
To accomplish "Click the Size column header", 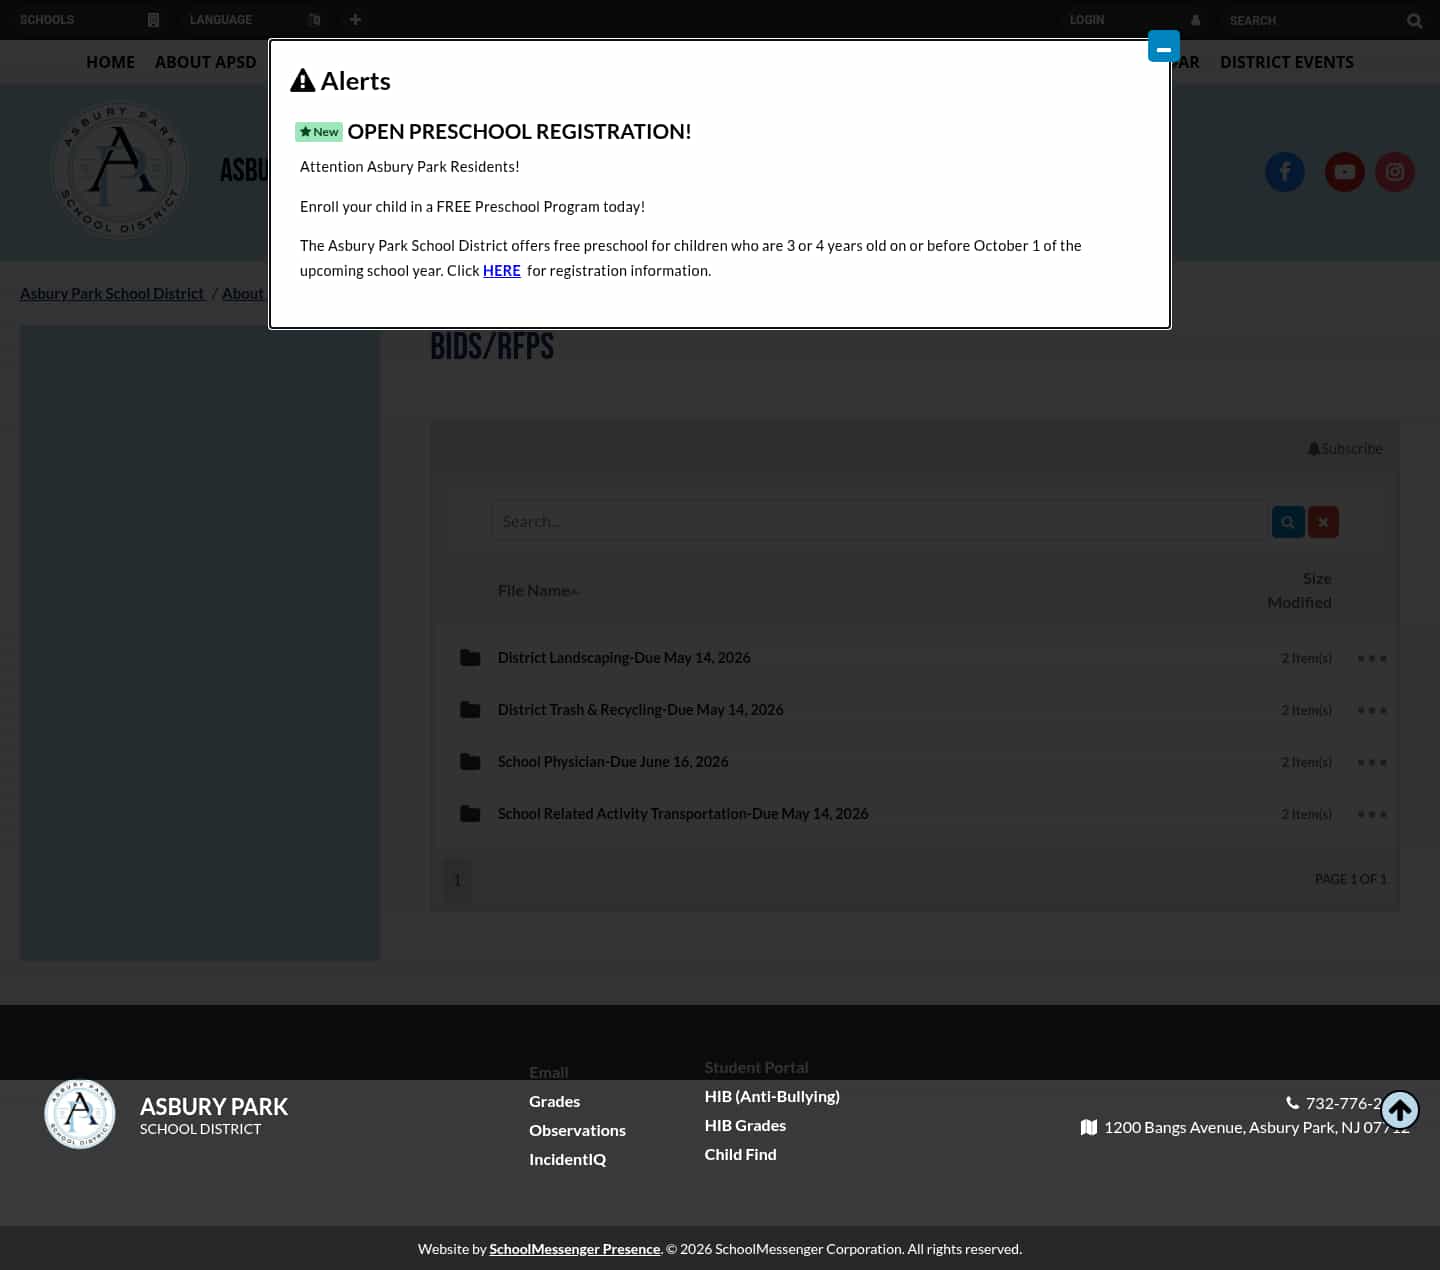I will point(1317,578).
